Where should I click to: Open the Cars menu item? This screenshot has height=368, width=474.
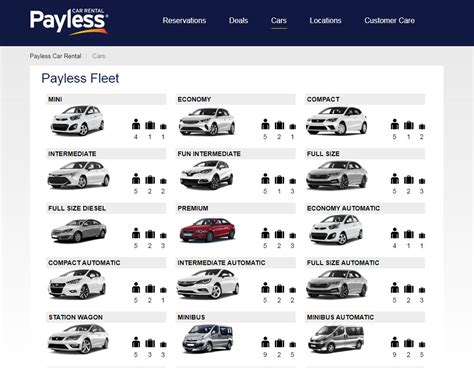tap(279, 21)
